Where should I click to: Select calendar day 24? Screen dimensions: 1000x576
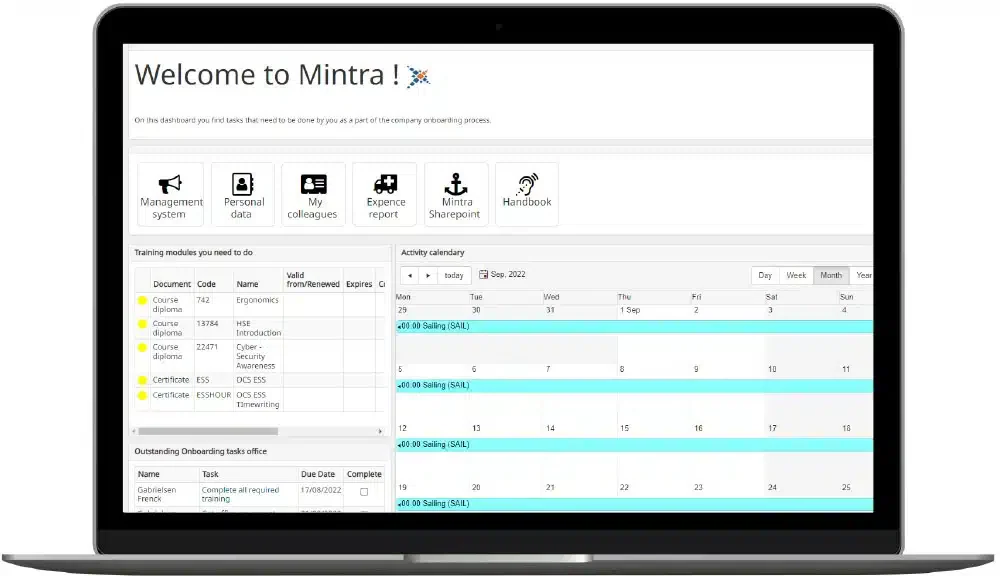point(772,487)
